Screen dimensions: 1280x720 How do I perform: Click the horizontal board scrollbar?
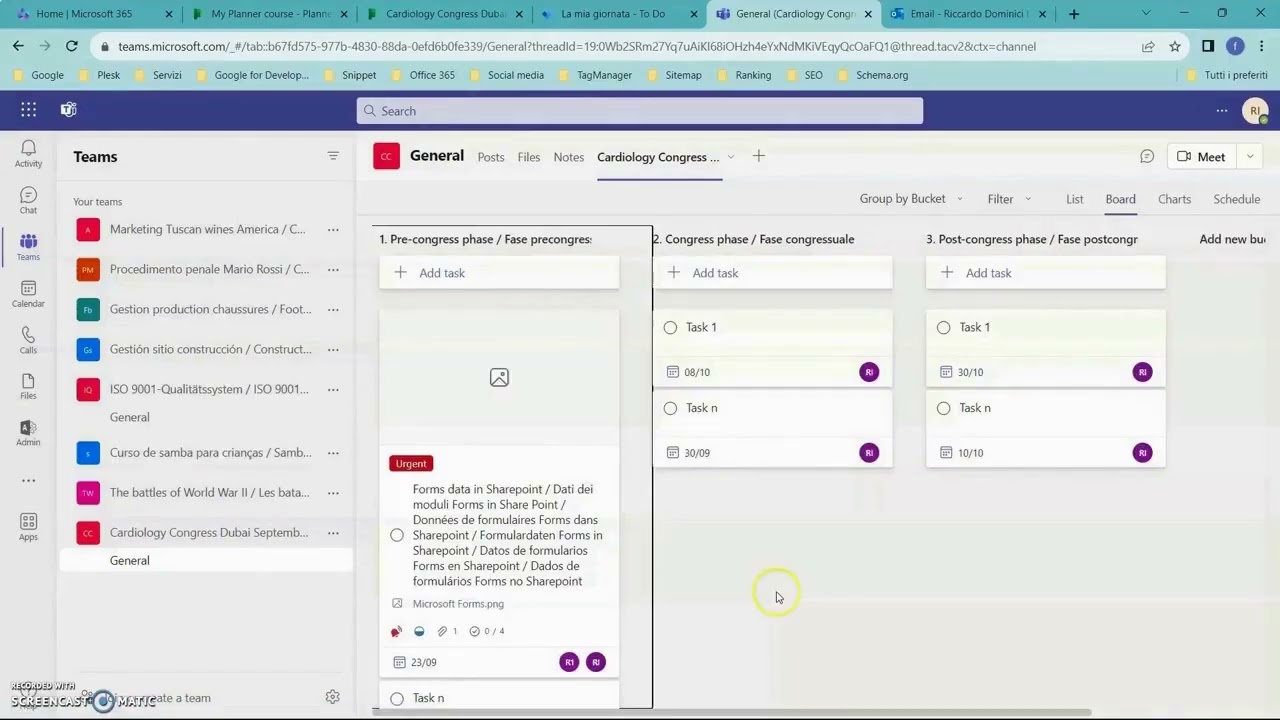point(732,712)
